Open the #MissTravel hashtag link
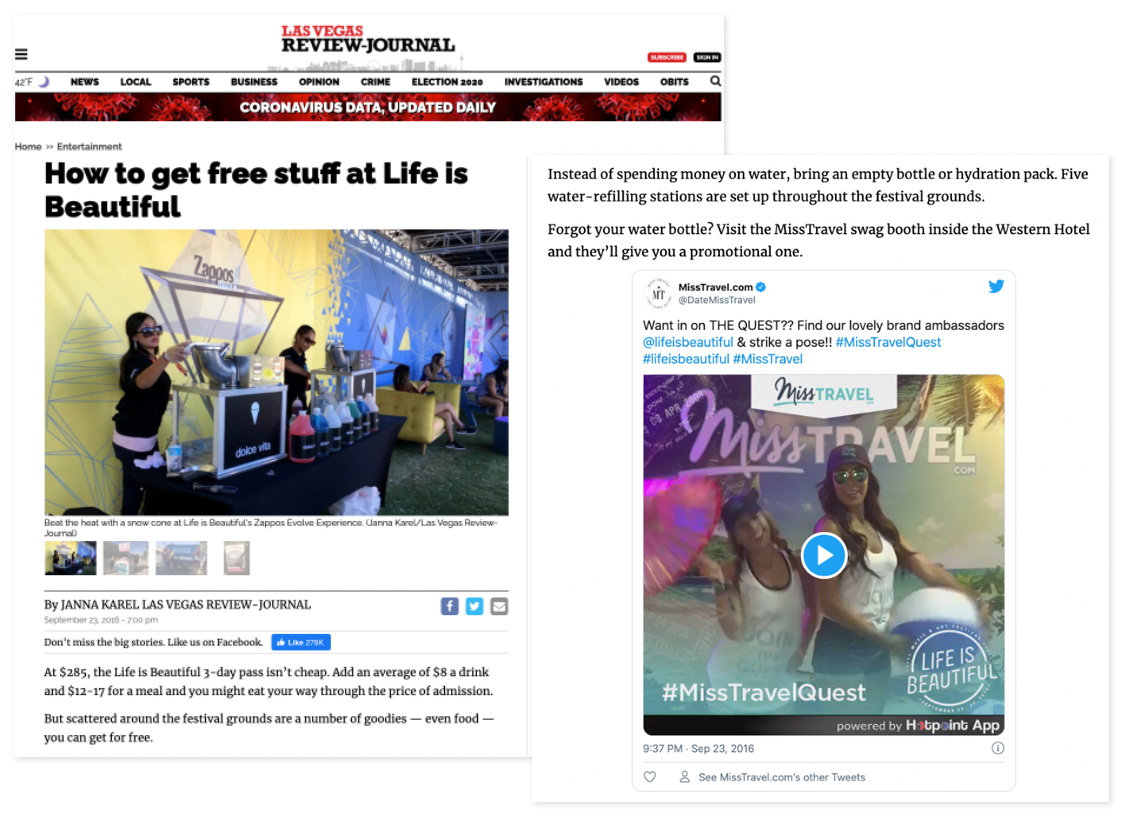Viewport: 1123px width, 822px height. click(x=768, y=359)
